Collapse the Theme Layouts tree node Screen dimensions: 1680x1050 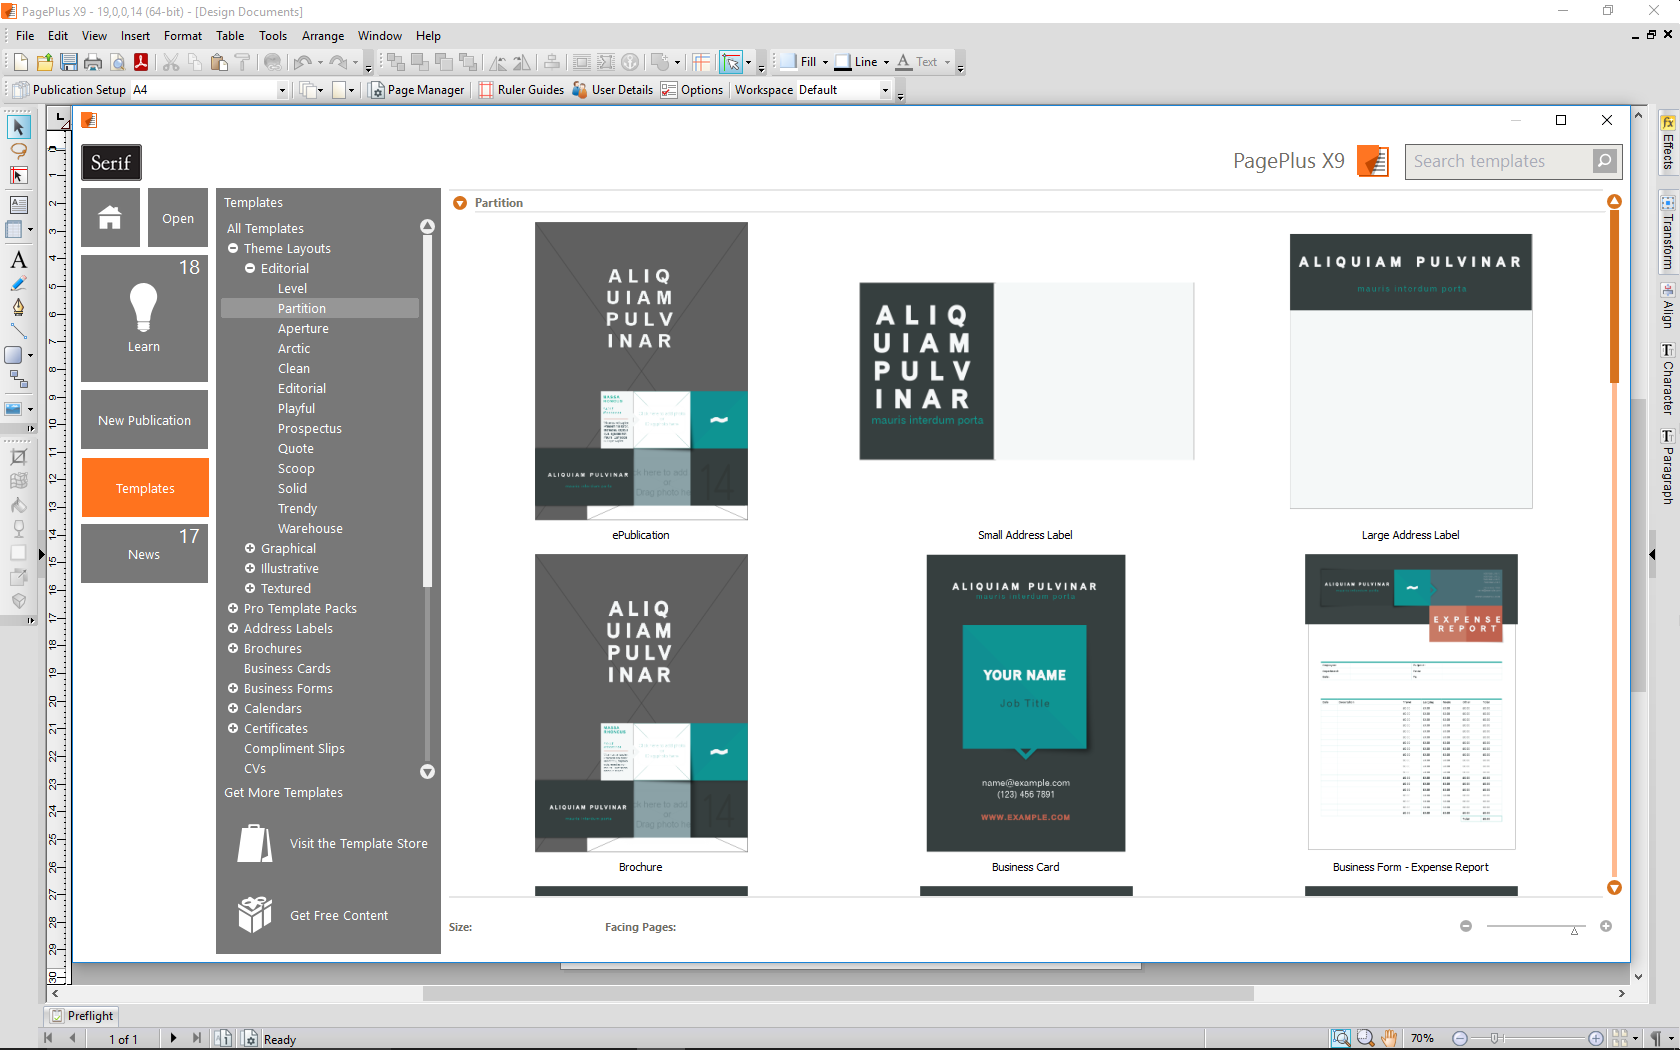(233, 249)
